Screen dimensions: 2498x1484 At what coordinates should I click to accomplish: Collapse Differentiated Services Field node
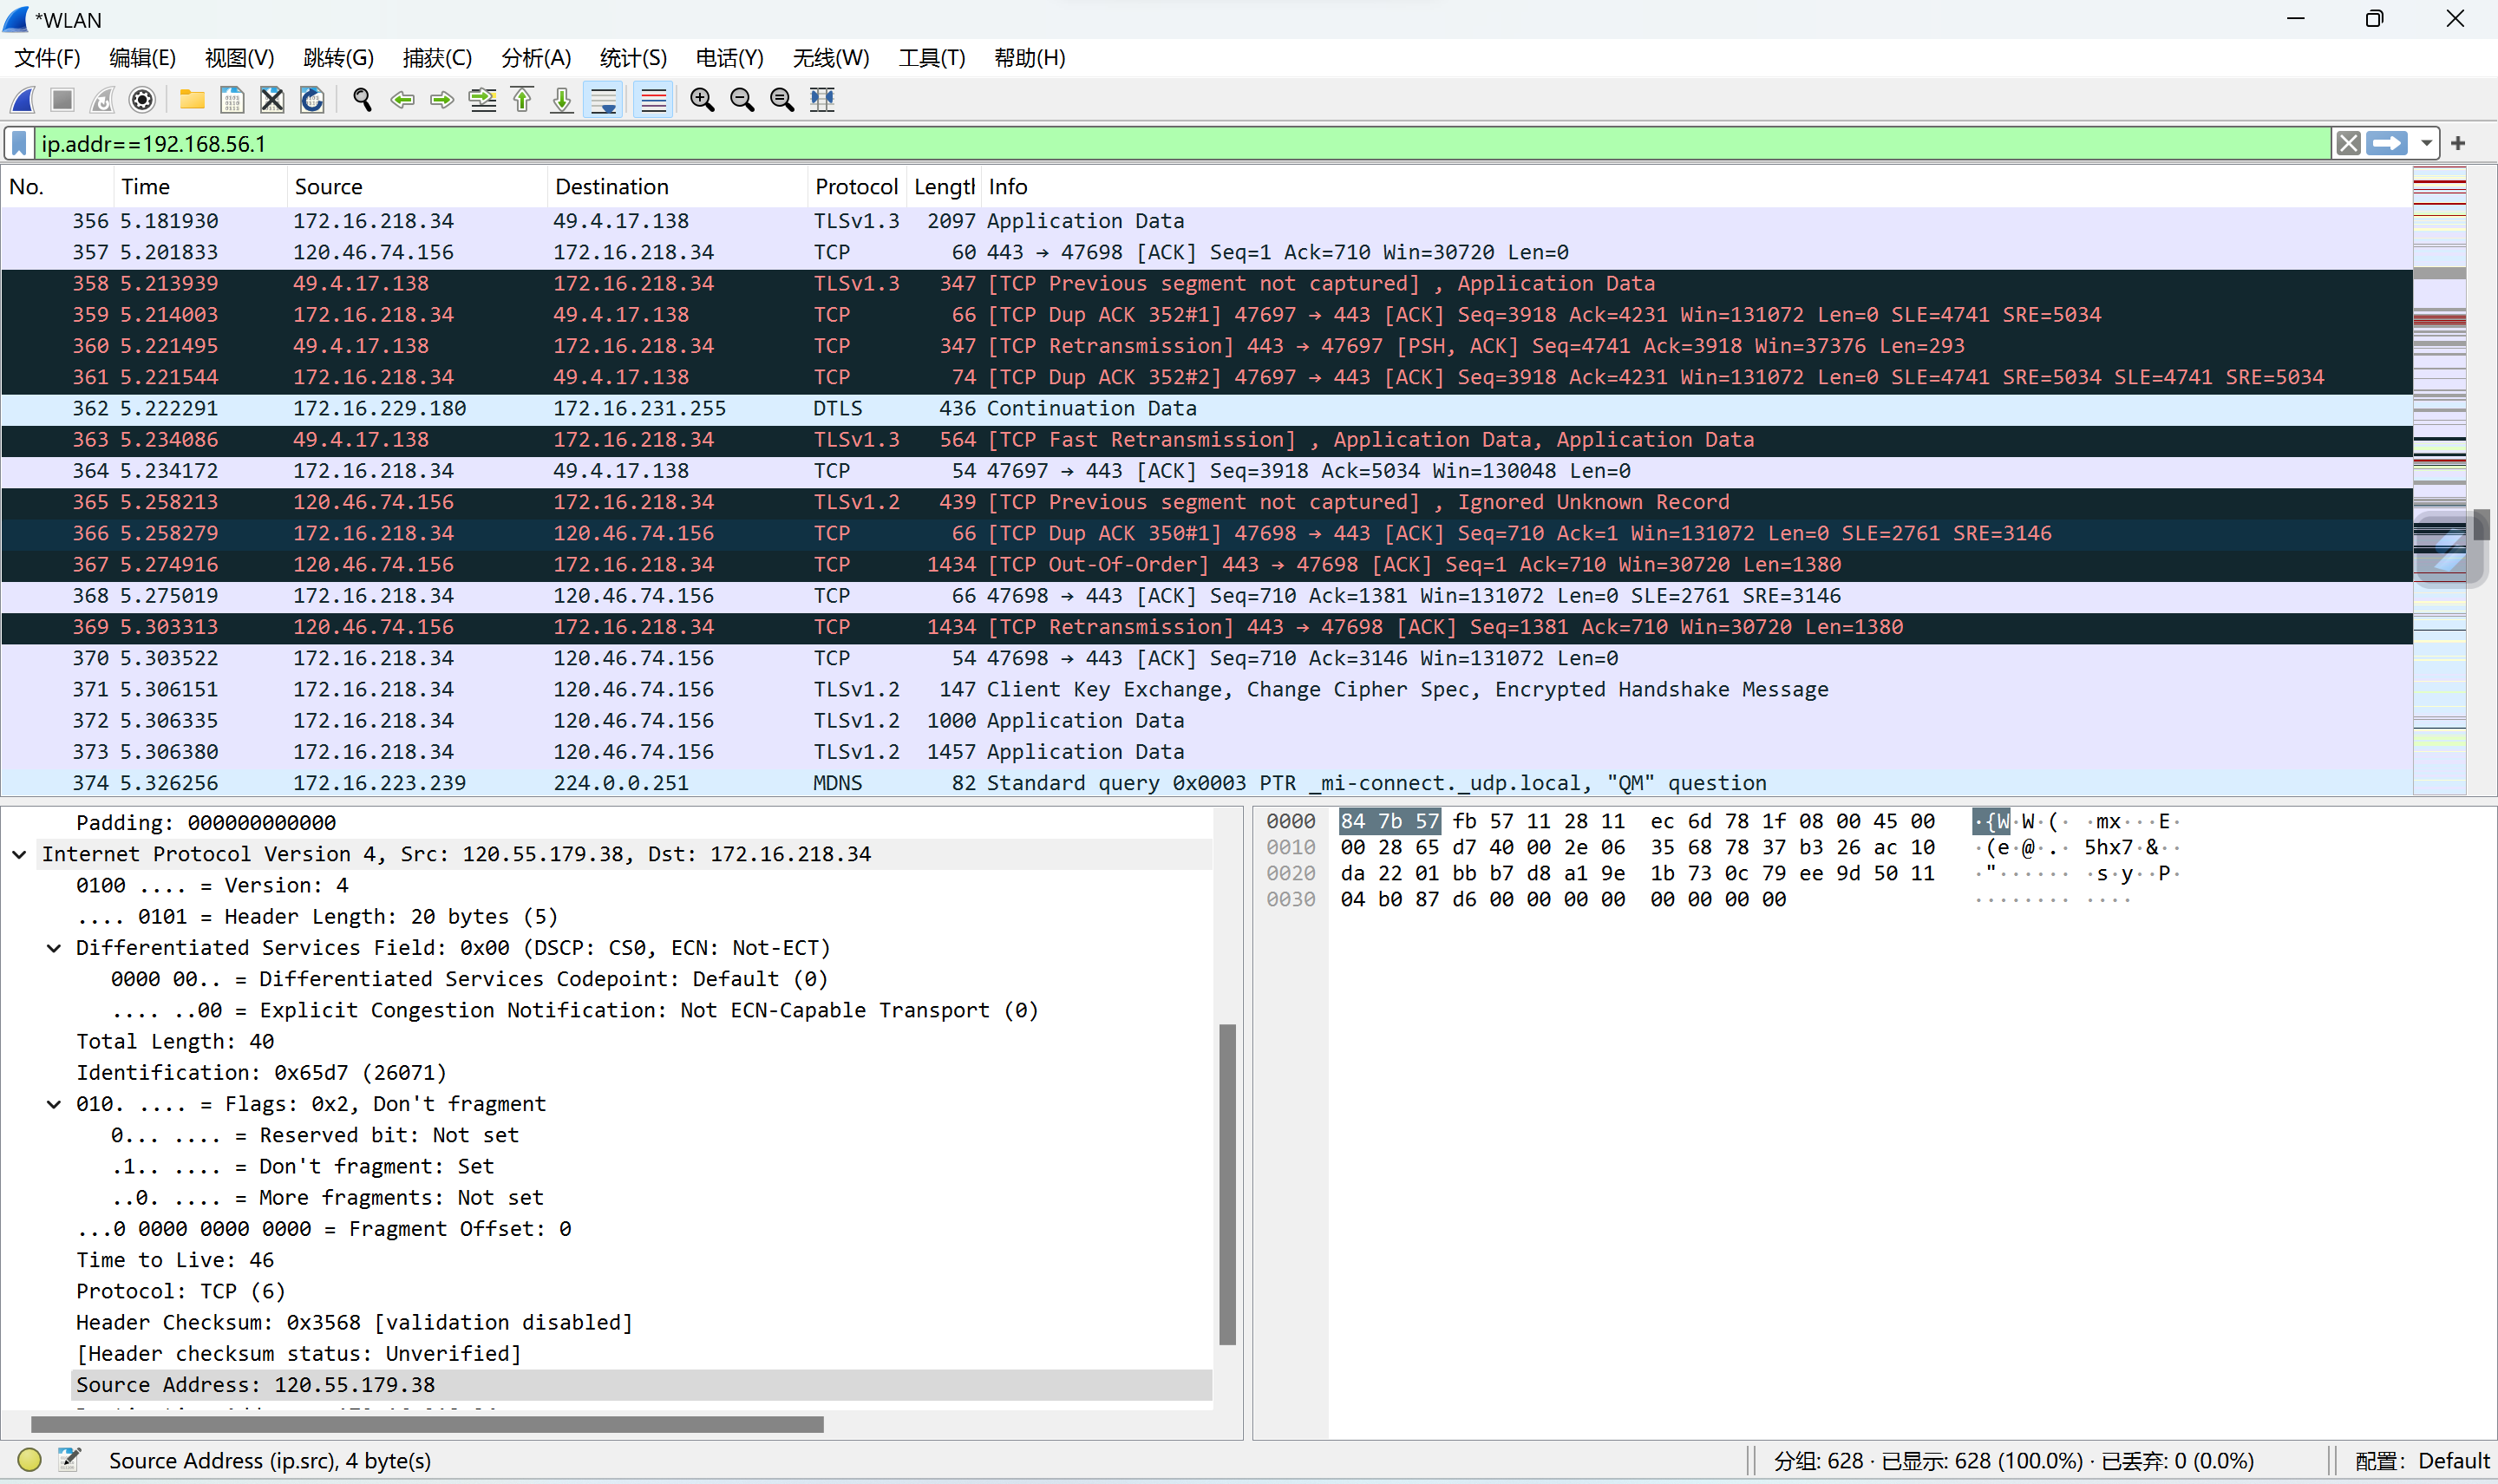tap(54, 949)
